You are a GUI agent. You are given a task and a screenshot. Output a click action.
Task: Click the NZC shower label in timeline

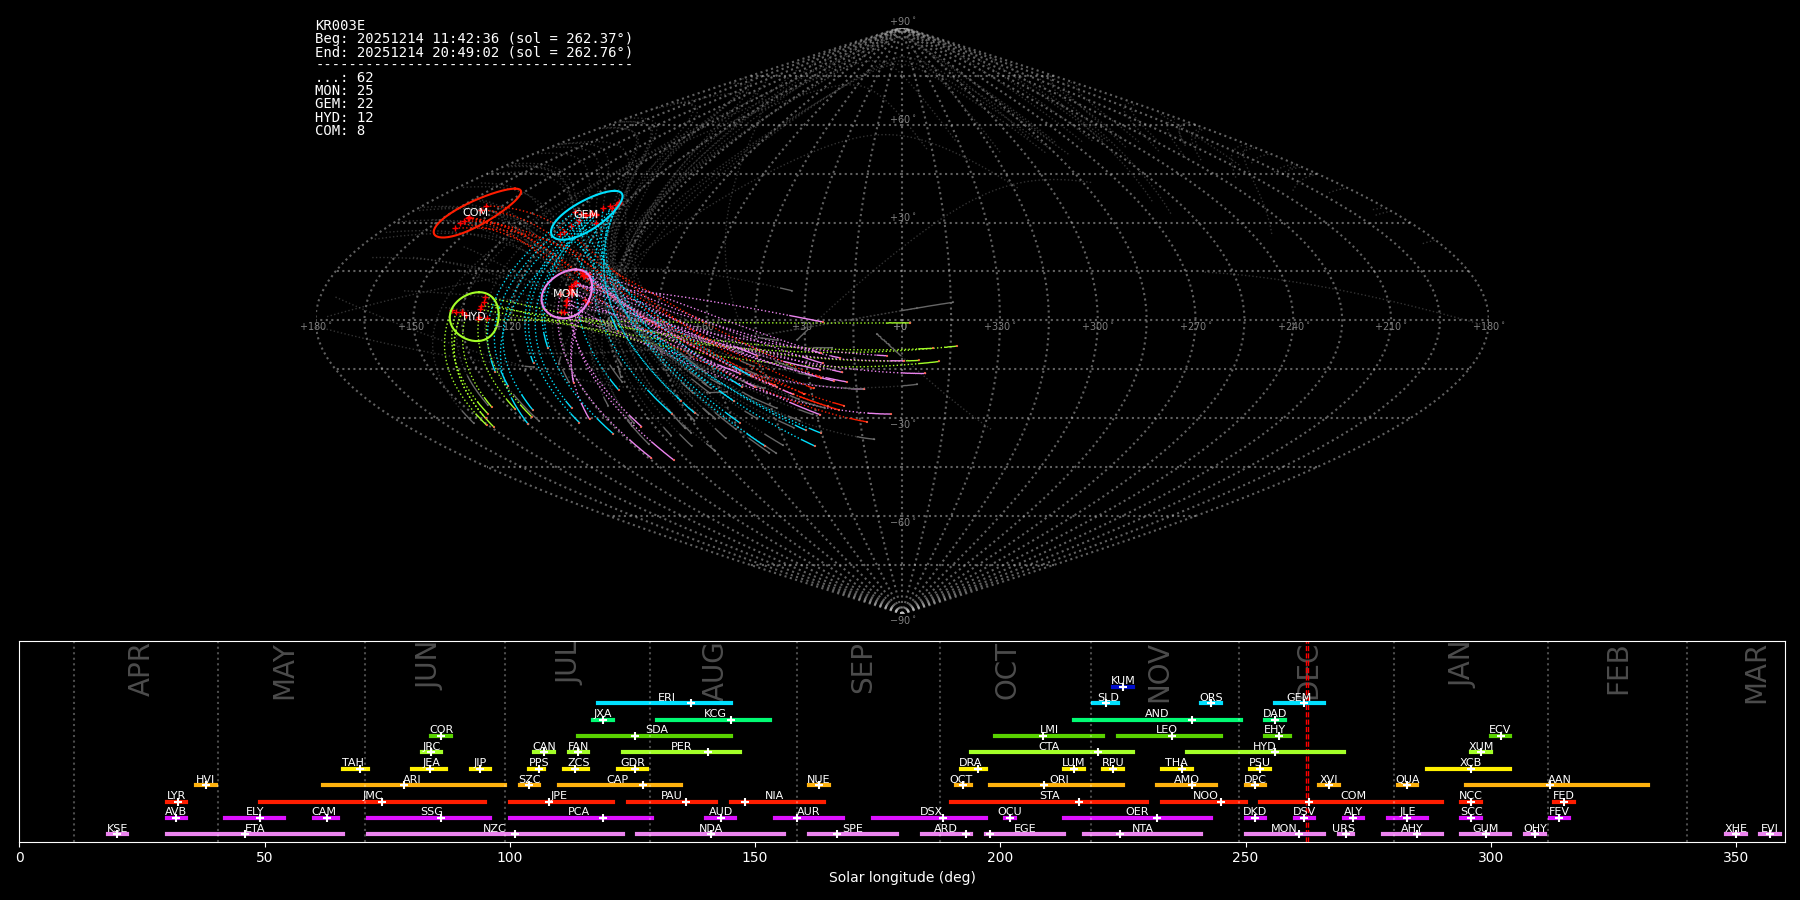click(494, 829)
